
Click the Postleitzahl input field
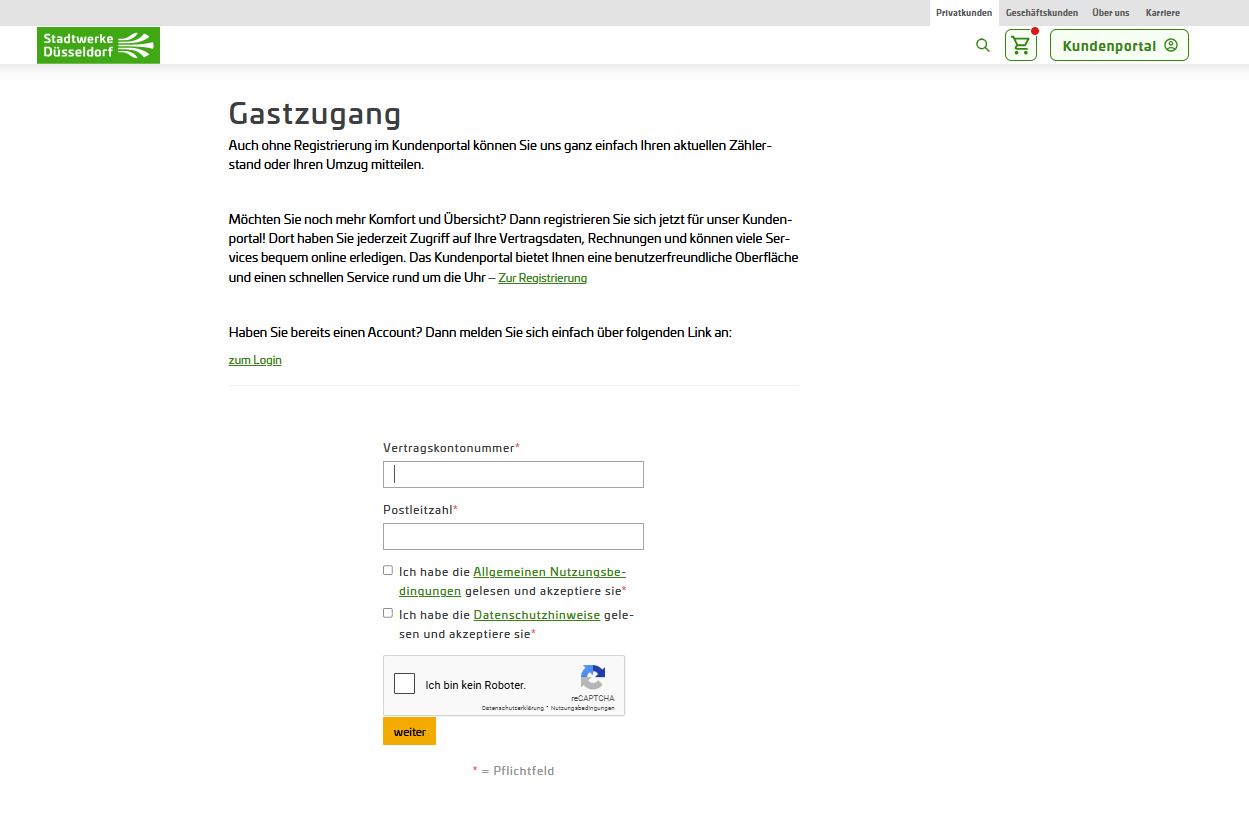(513, 536)
